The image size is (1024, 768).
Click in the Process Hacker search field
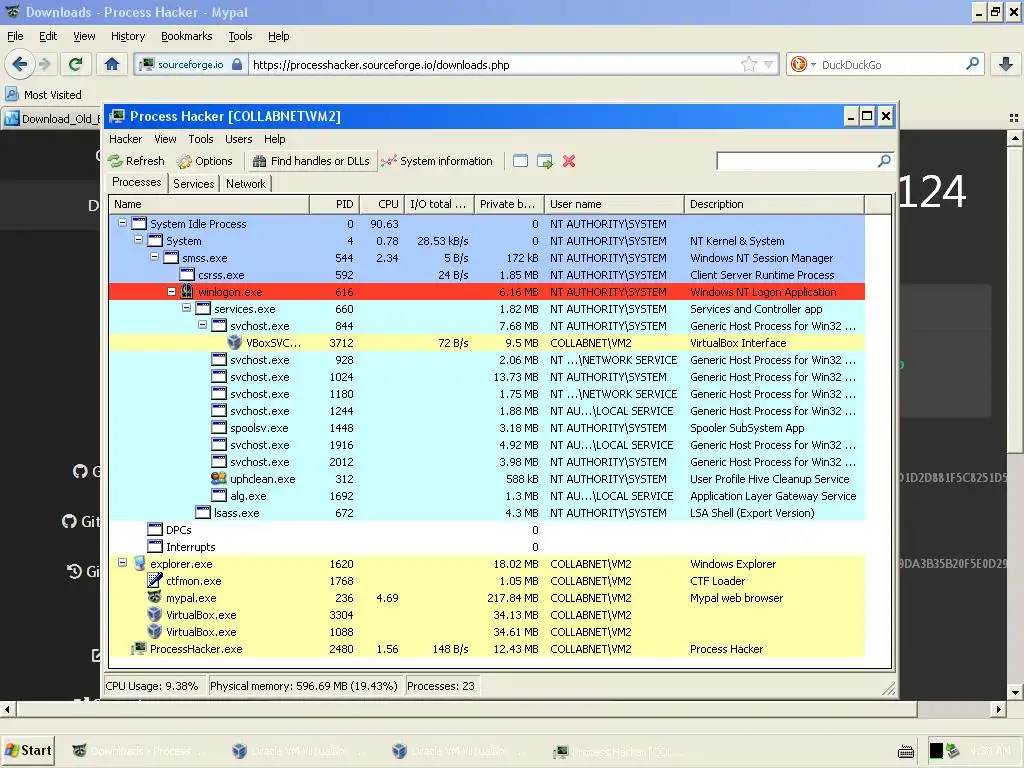[797, 161]
